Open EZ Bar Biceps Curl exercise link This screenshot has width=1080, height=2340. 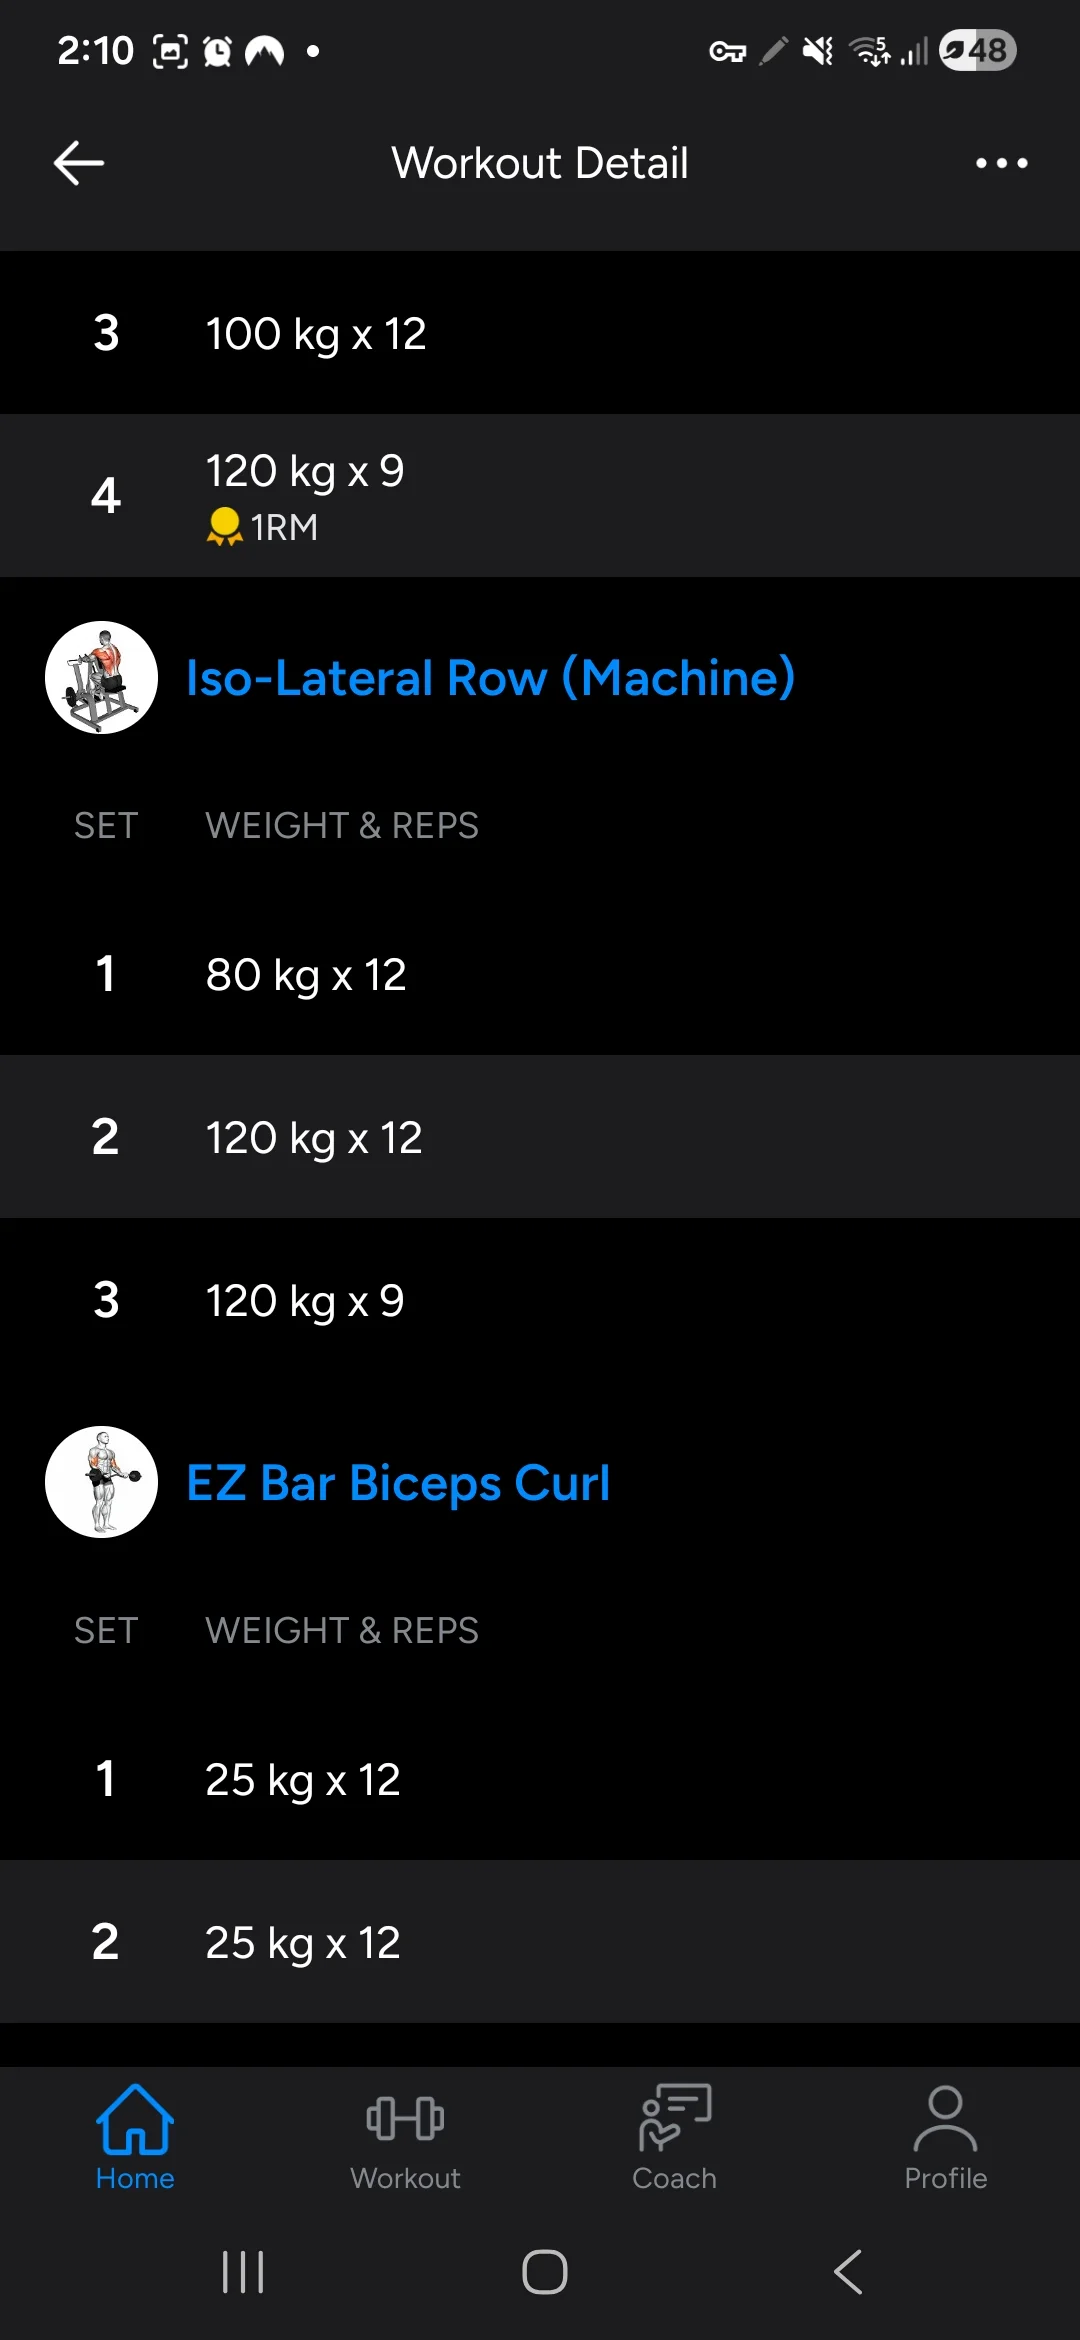(x=398, y=1483)
